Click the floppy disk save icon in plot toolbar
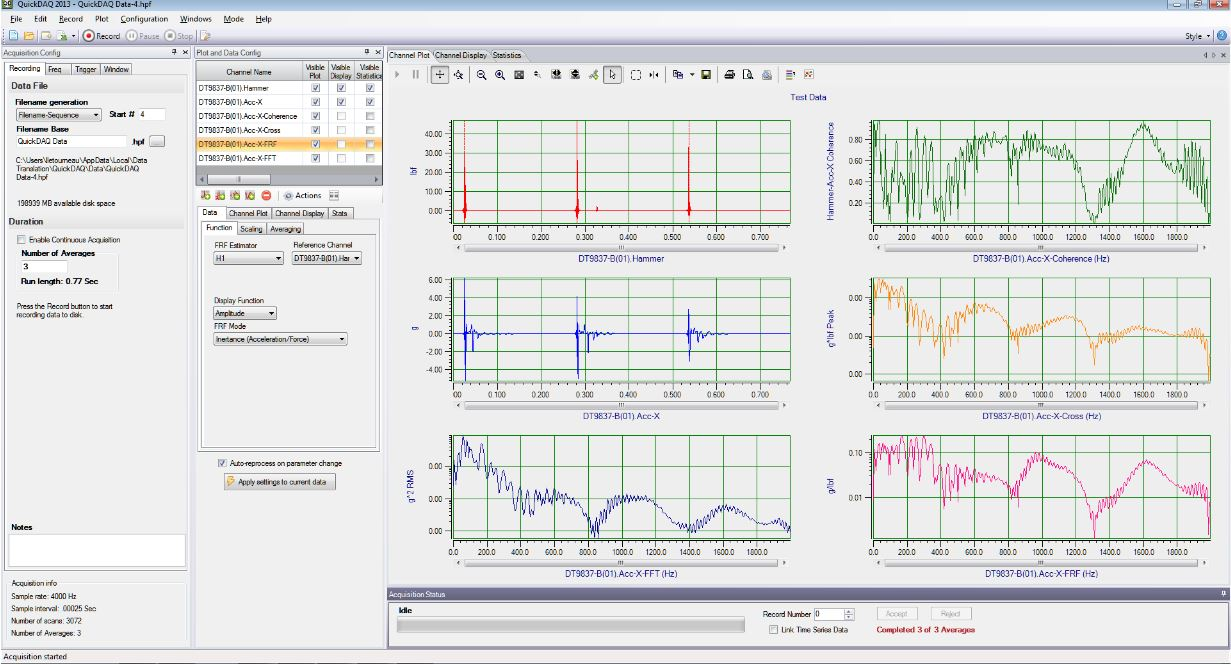 point(706,75)
